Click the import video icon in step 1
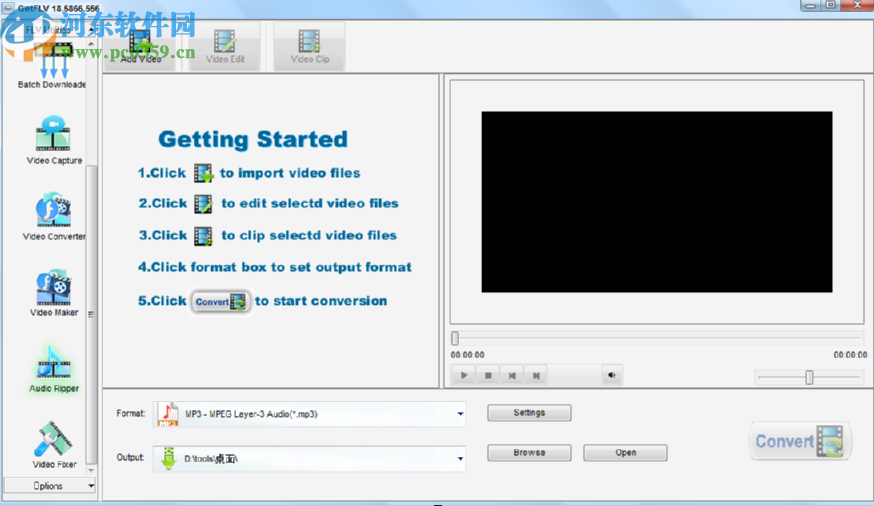Image resolution: width=874 pixels, height=506 pixels. pyautogui.click(x=203, y=173)
